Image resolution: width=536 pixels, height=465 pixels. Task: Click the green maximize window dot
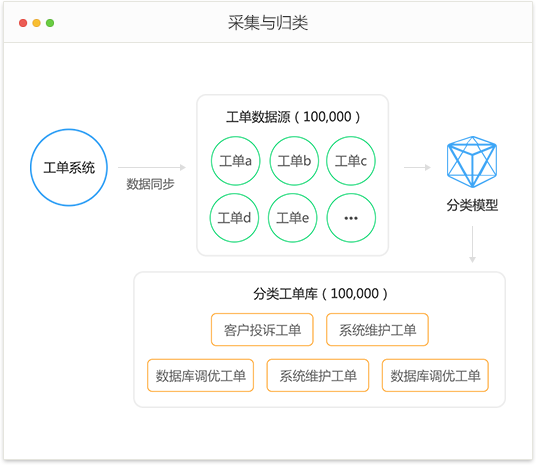click(x=50, y=23)
